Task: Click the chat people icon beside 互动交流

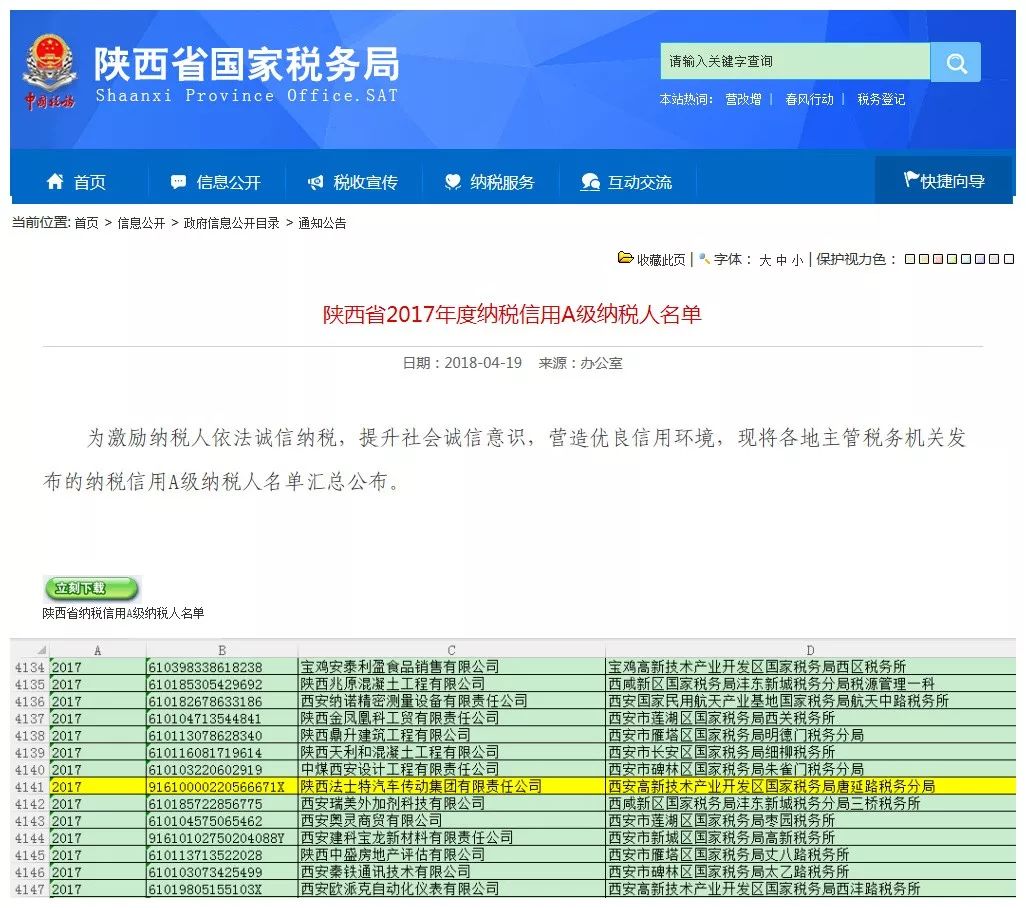Action: [590, 182]
